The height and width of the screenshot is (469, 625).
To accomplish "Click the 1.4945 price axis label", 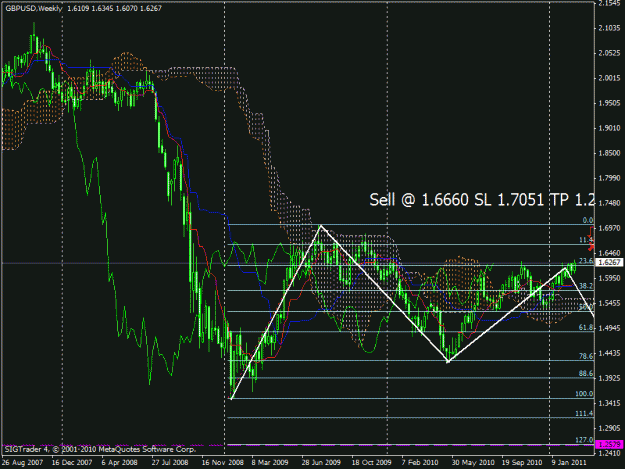I will 609,328.
